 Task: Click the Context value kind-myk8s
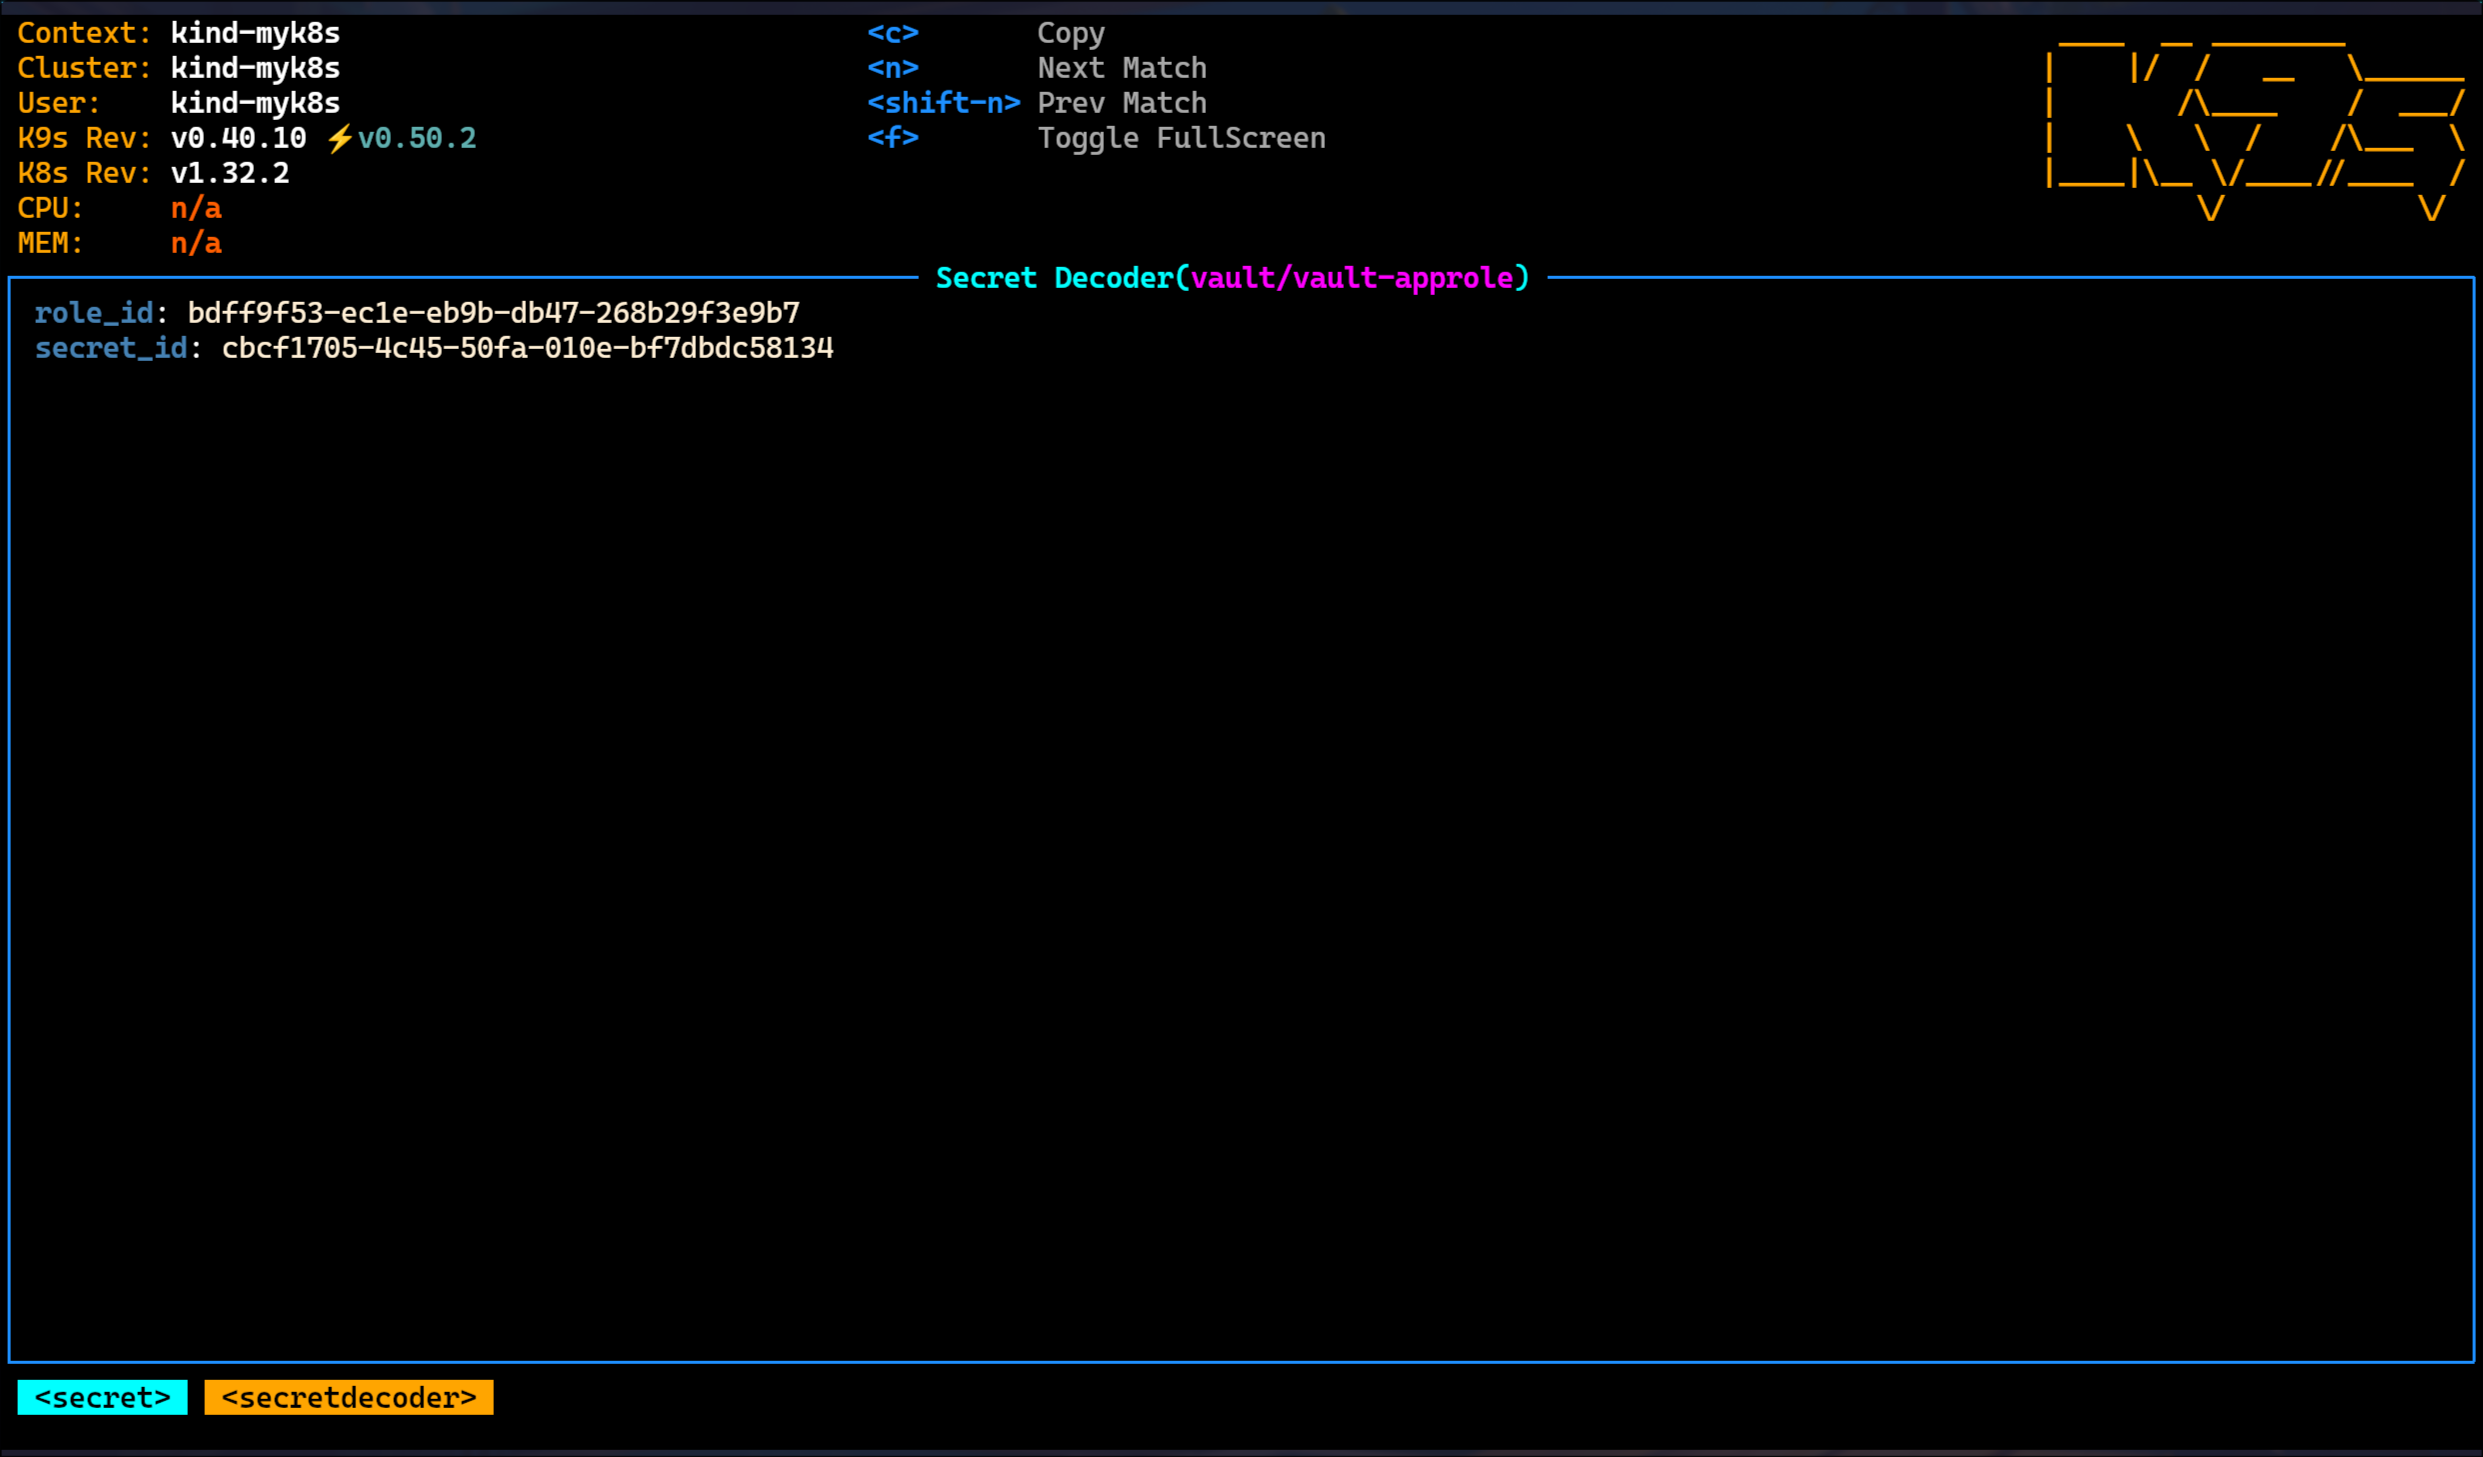point(255,33)
